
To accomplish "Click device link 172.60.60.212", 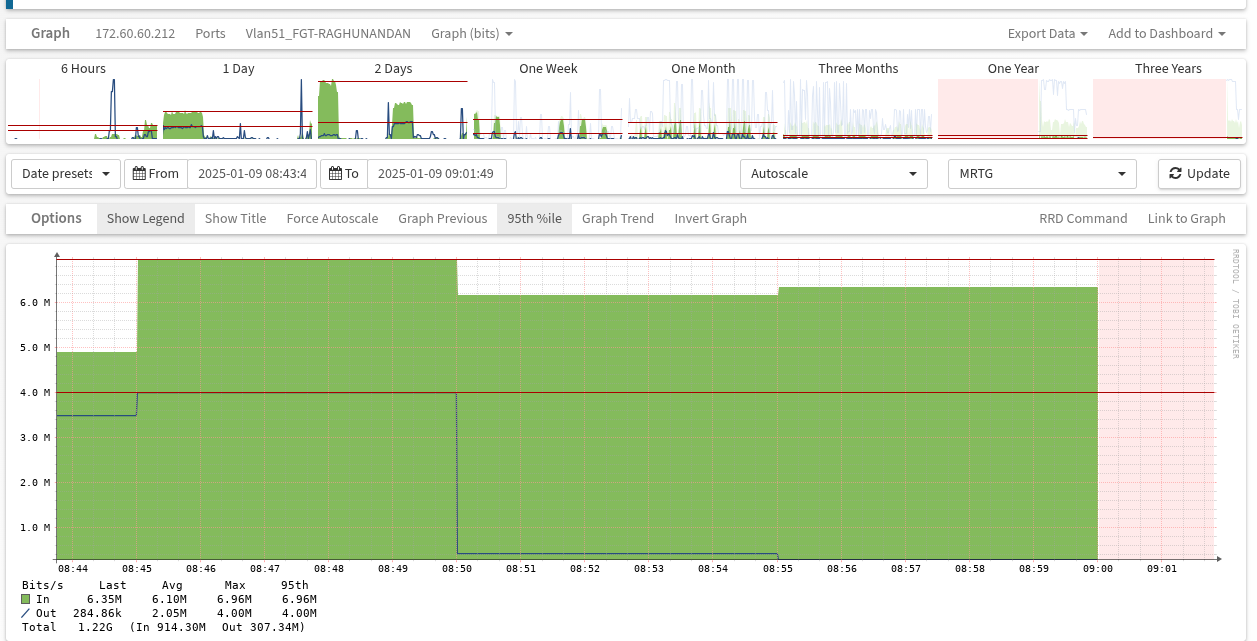I will coord(135,34).
